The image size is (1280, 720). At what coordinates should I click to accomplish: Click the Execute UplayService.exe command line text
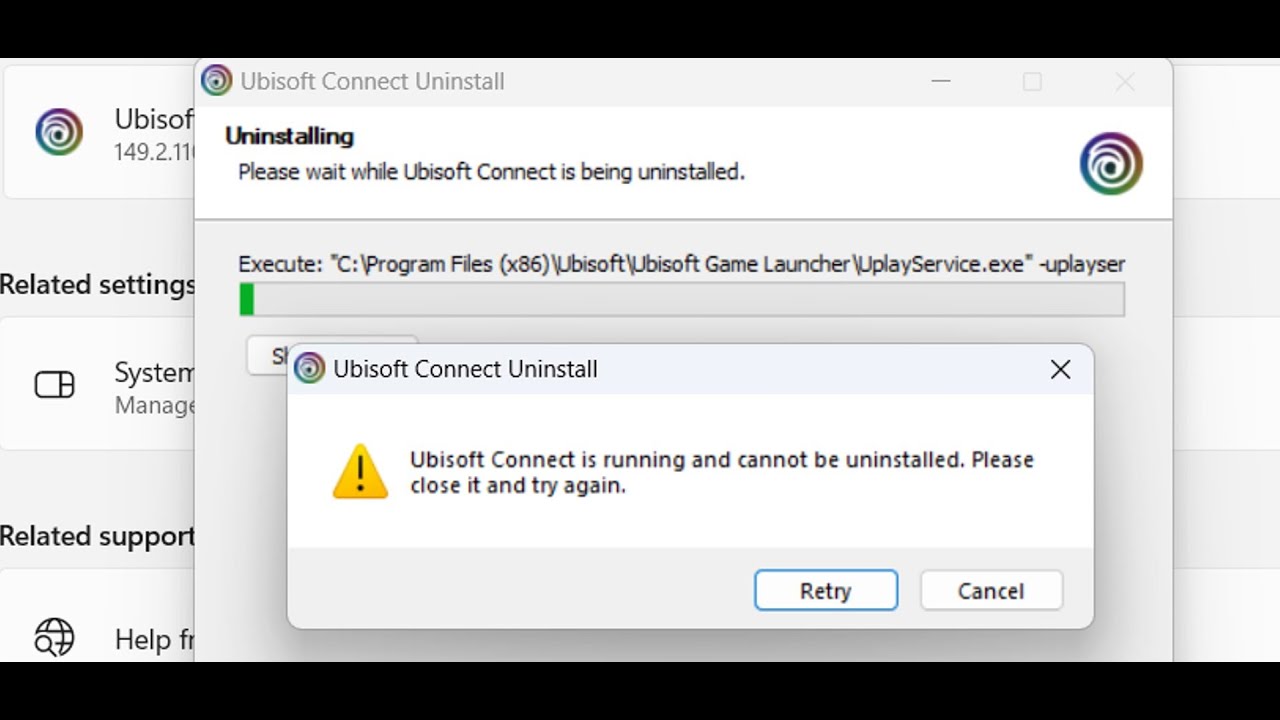[681, 264]
